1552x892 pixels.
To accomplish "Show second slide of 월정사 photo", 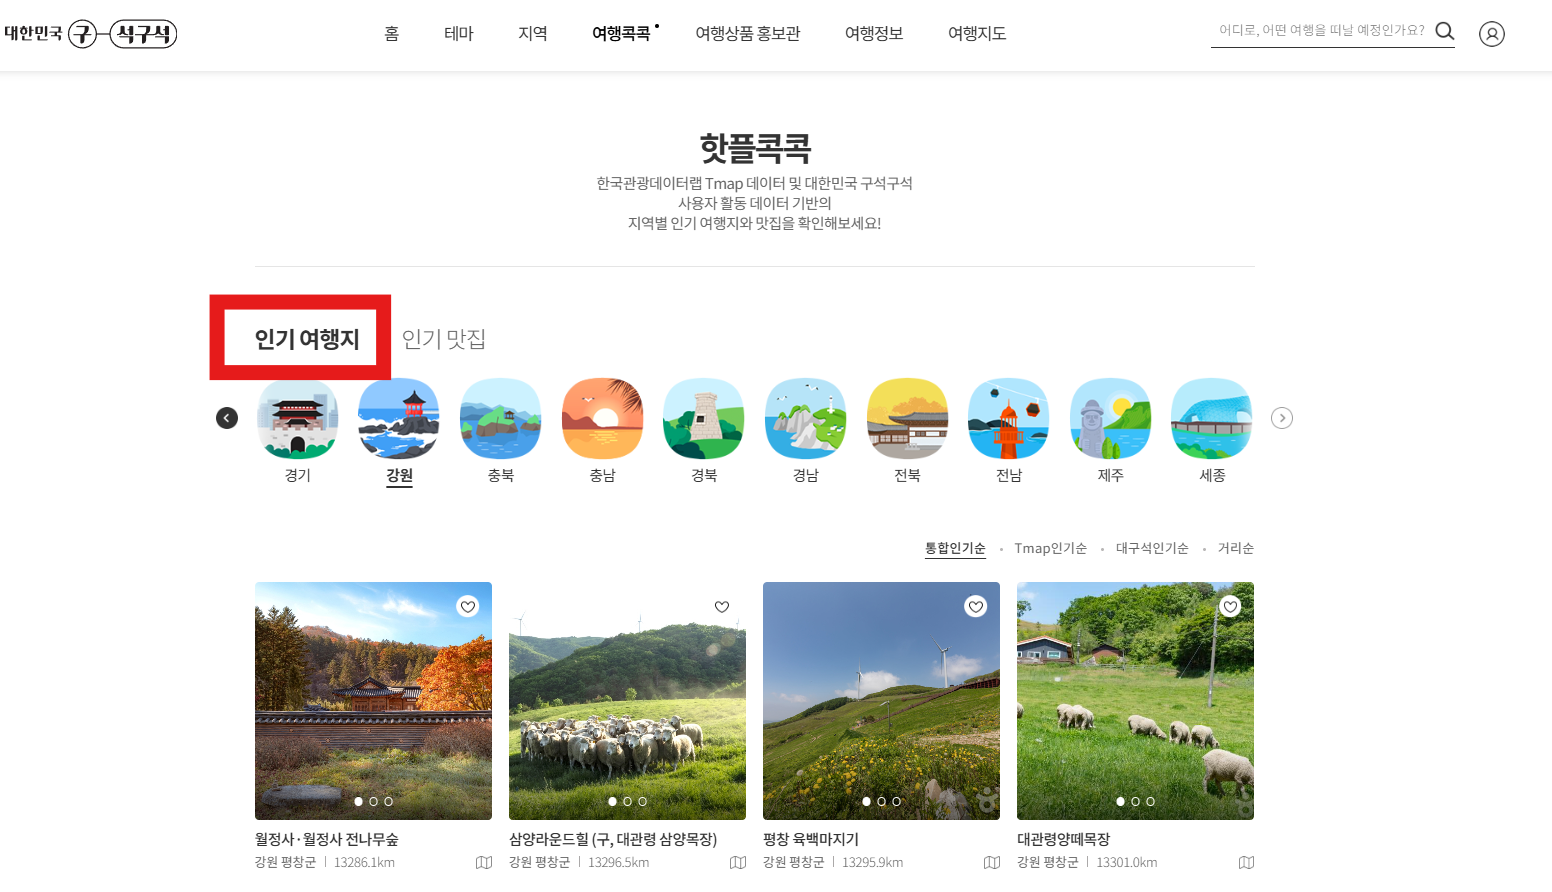I will (x=374, y=801).
